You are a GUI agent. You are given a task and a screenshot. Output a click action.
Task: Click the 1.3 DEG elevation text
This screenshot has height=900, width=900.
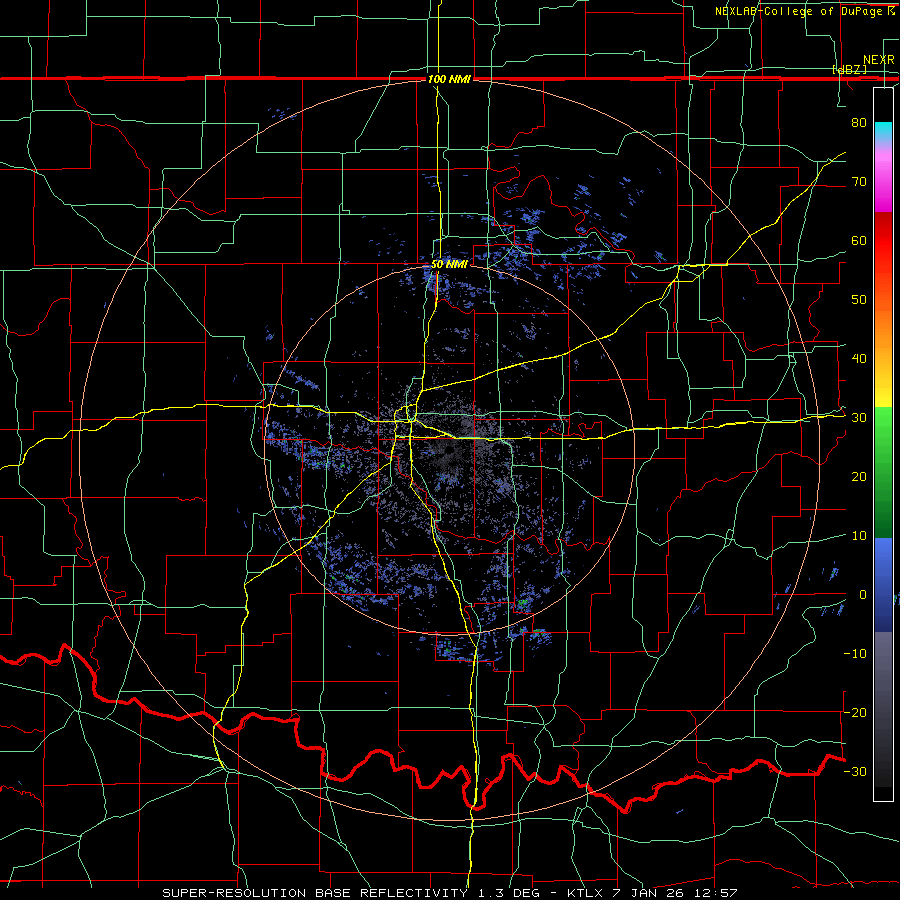click(x=510, y=893)
